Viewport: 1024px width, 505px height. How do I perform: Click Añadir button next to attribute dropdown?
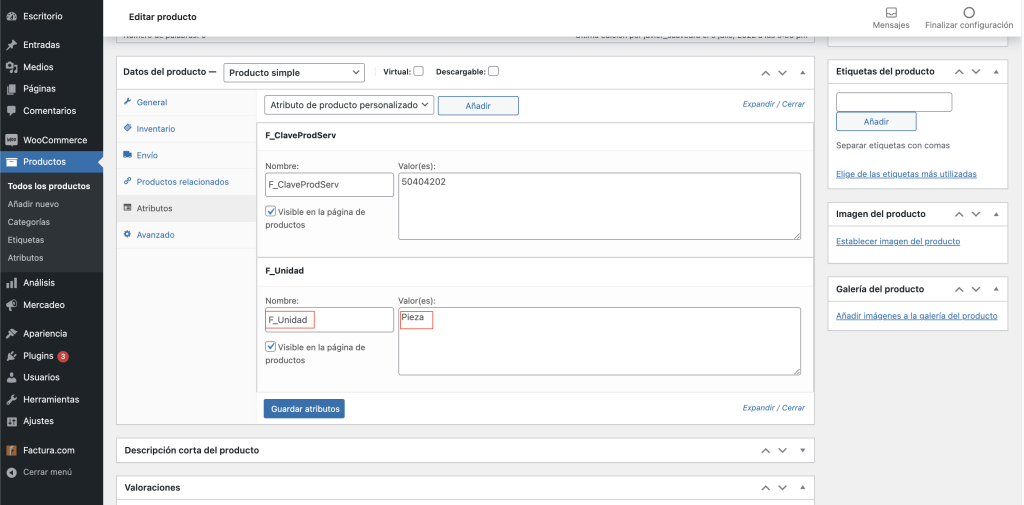pos(478,105)
